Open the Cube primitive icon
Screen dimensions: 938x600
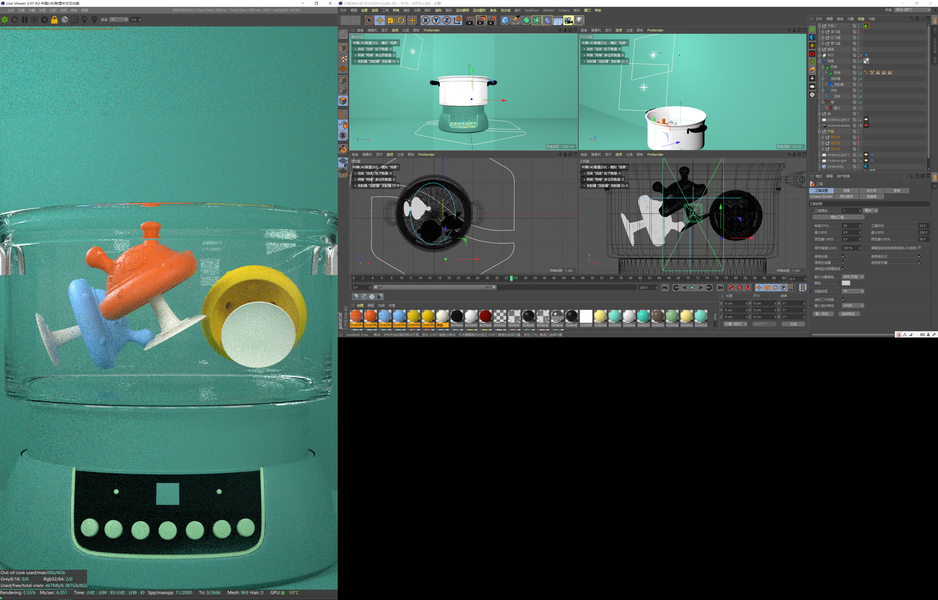505,20
